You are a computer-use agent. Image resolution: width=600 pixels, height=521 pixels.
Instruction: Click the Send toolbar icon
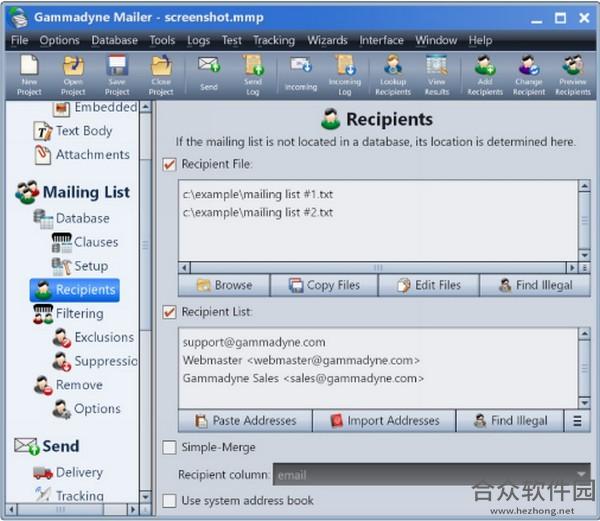(209, 75)
